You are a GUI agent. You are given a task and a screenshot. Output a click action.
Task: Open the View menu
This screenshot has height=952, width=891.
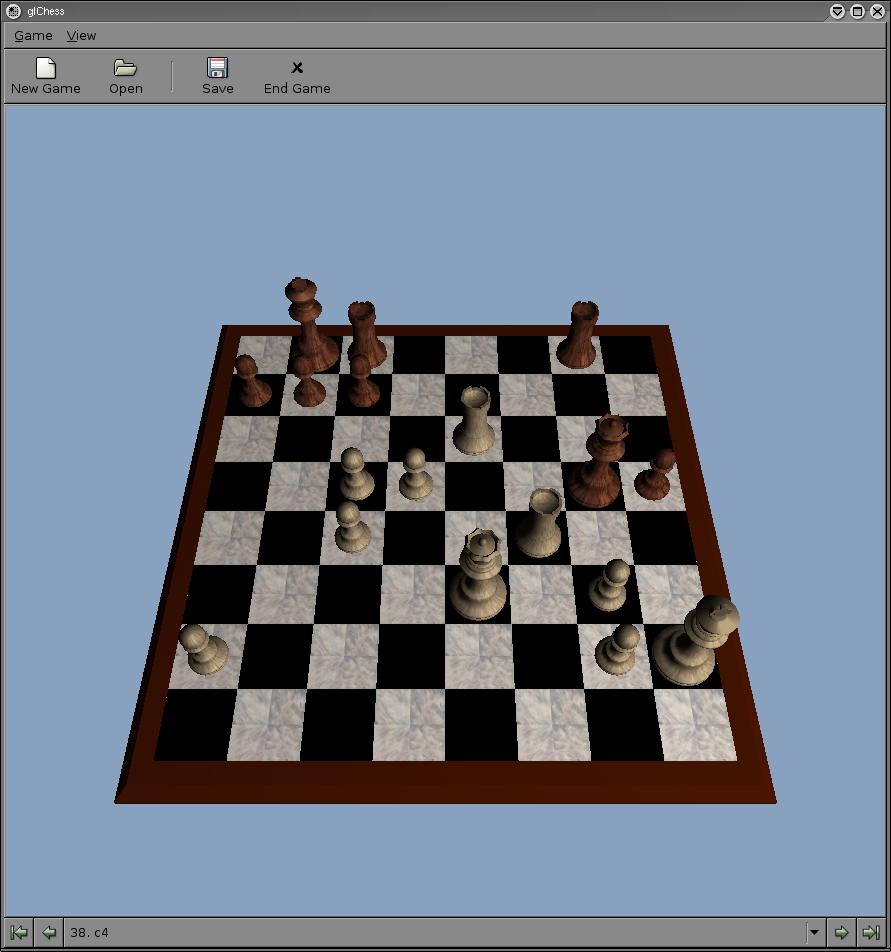(x=81, y=36)
